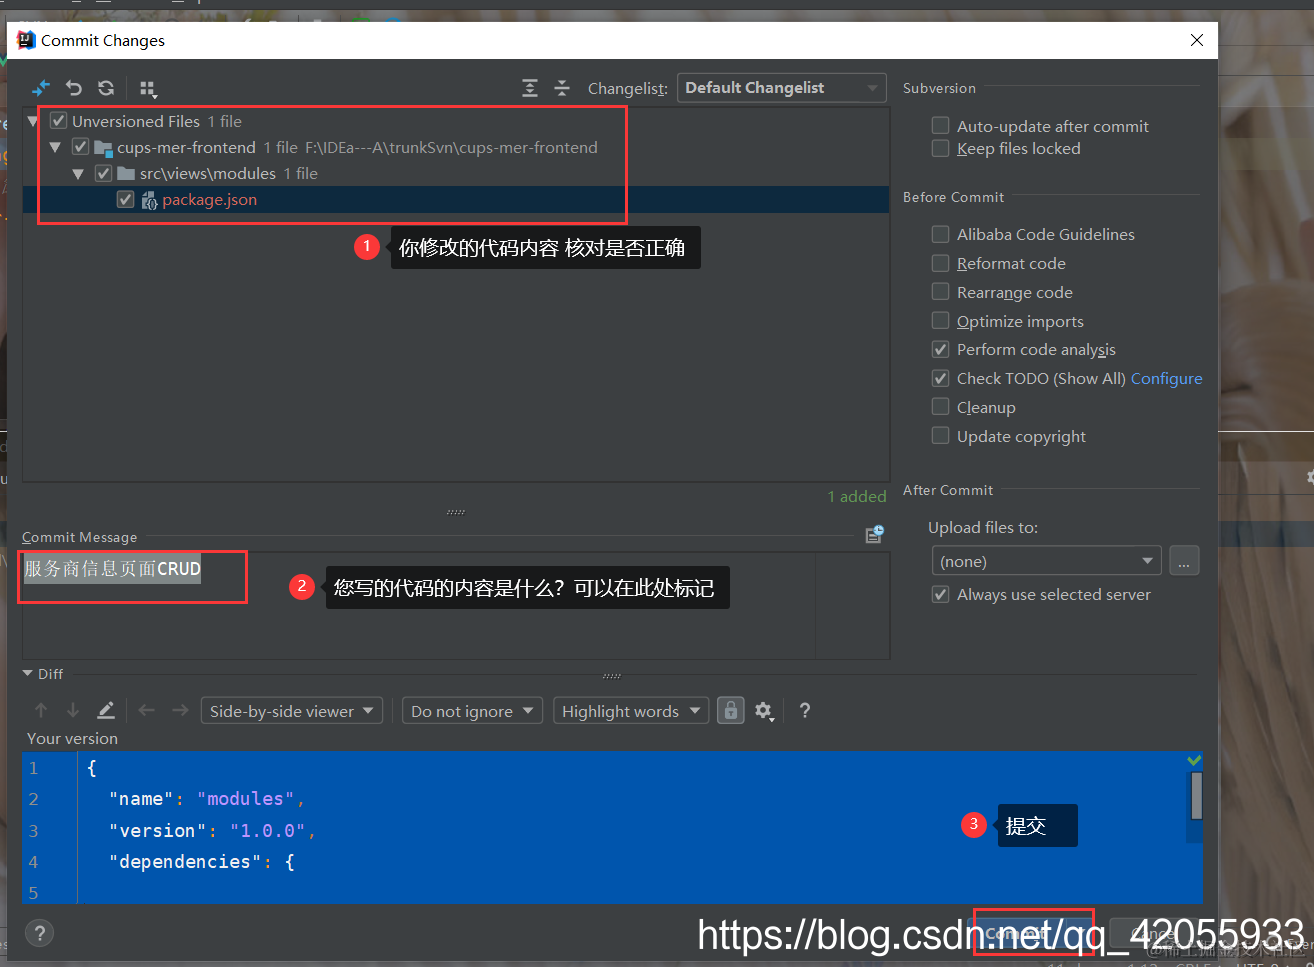This screenshot has height=967, width=1314.
Task: Open the Group By icon menu
Action: point(148,89)
